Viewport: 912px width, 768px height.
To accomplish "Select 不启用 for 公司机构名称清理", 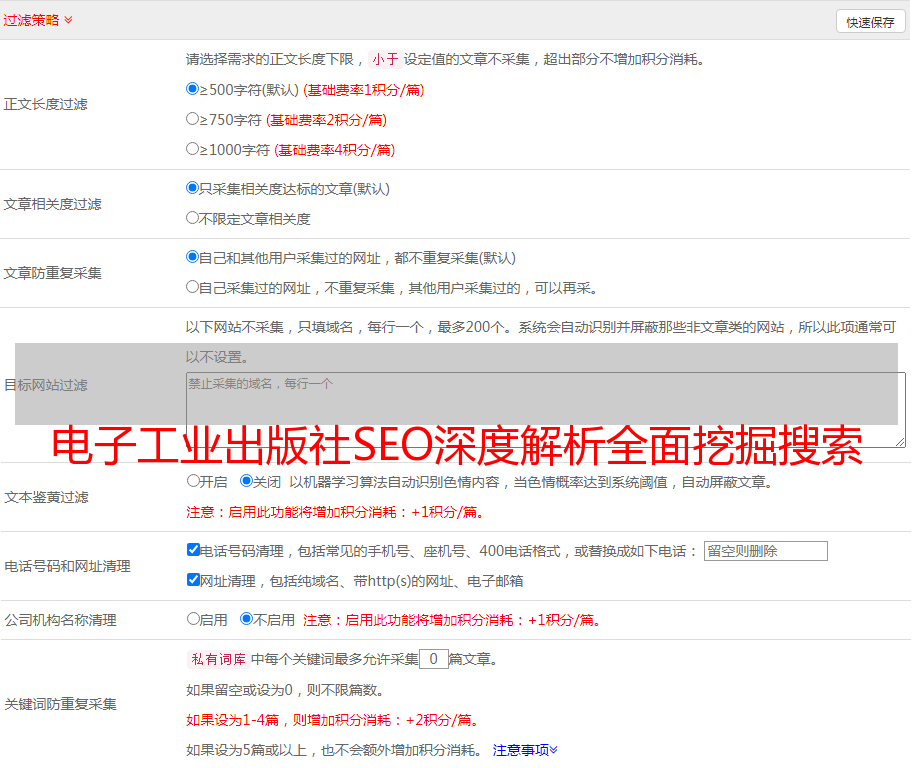I will click(x=247, y=619).
